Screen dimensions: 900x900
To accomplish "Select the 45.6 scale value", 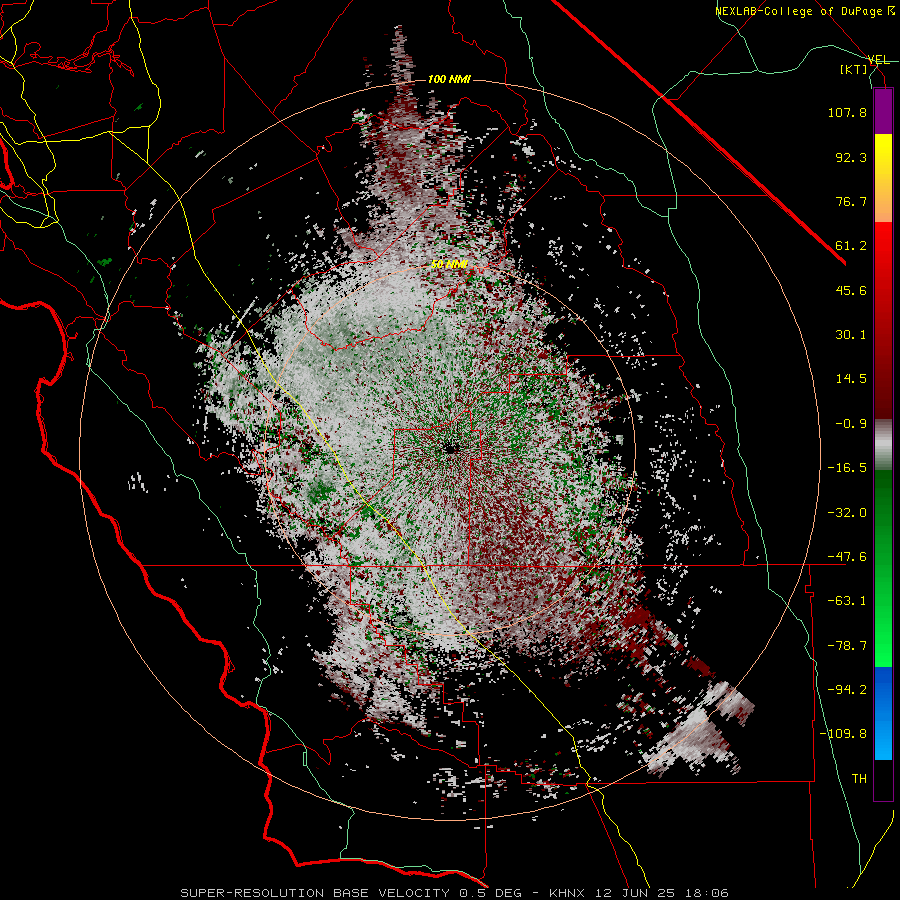I will coord(851,290).
